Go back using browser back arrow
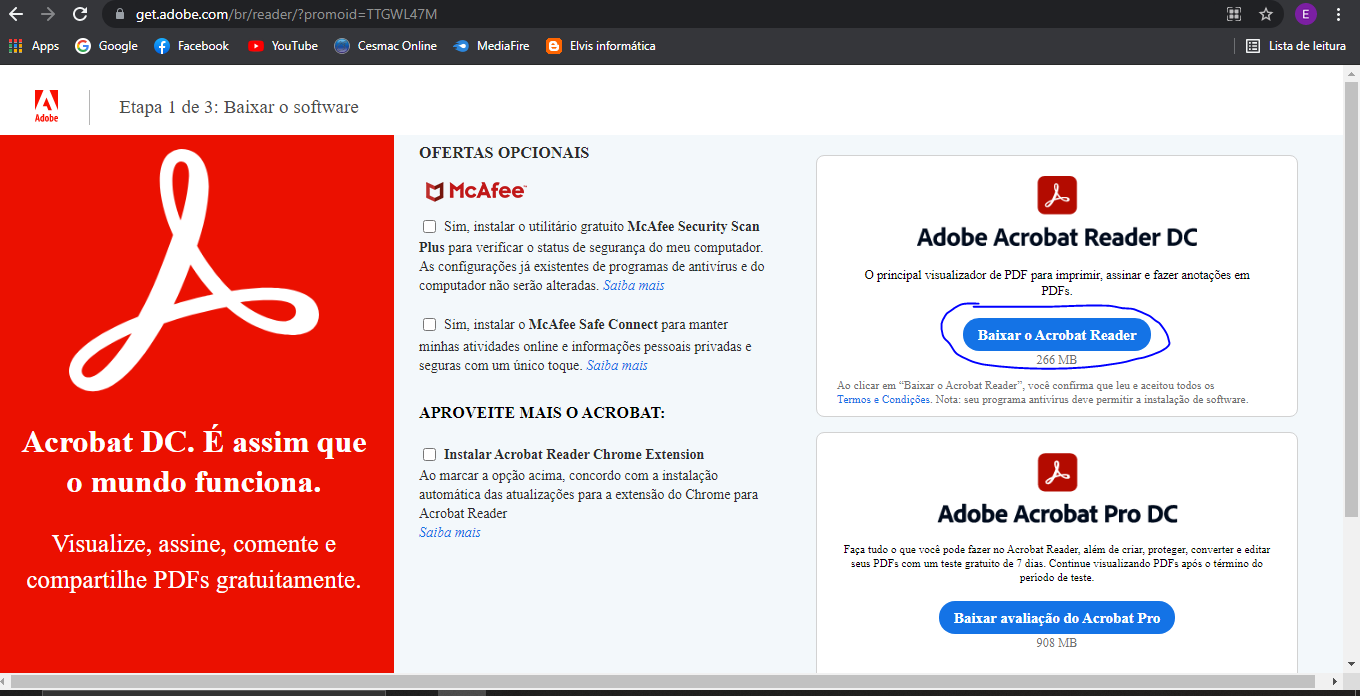This screenshot has width=1360, height=696. click(15, 14)
